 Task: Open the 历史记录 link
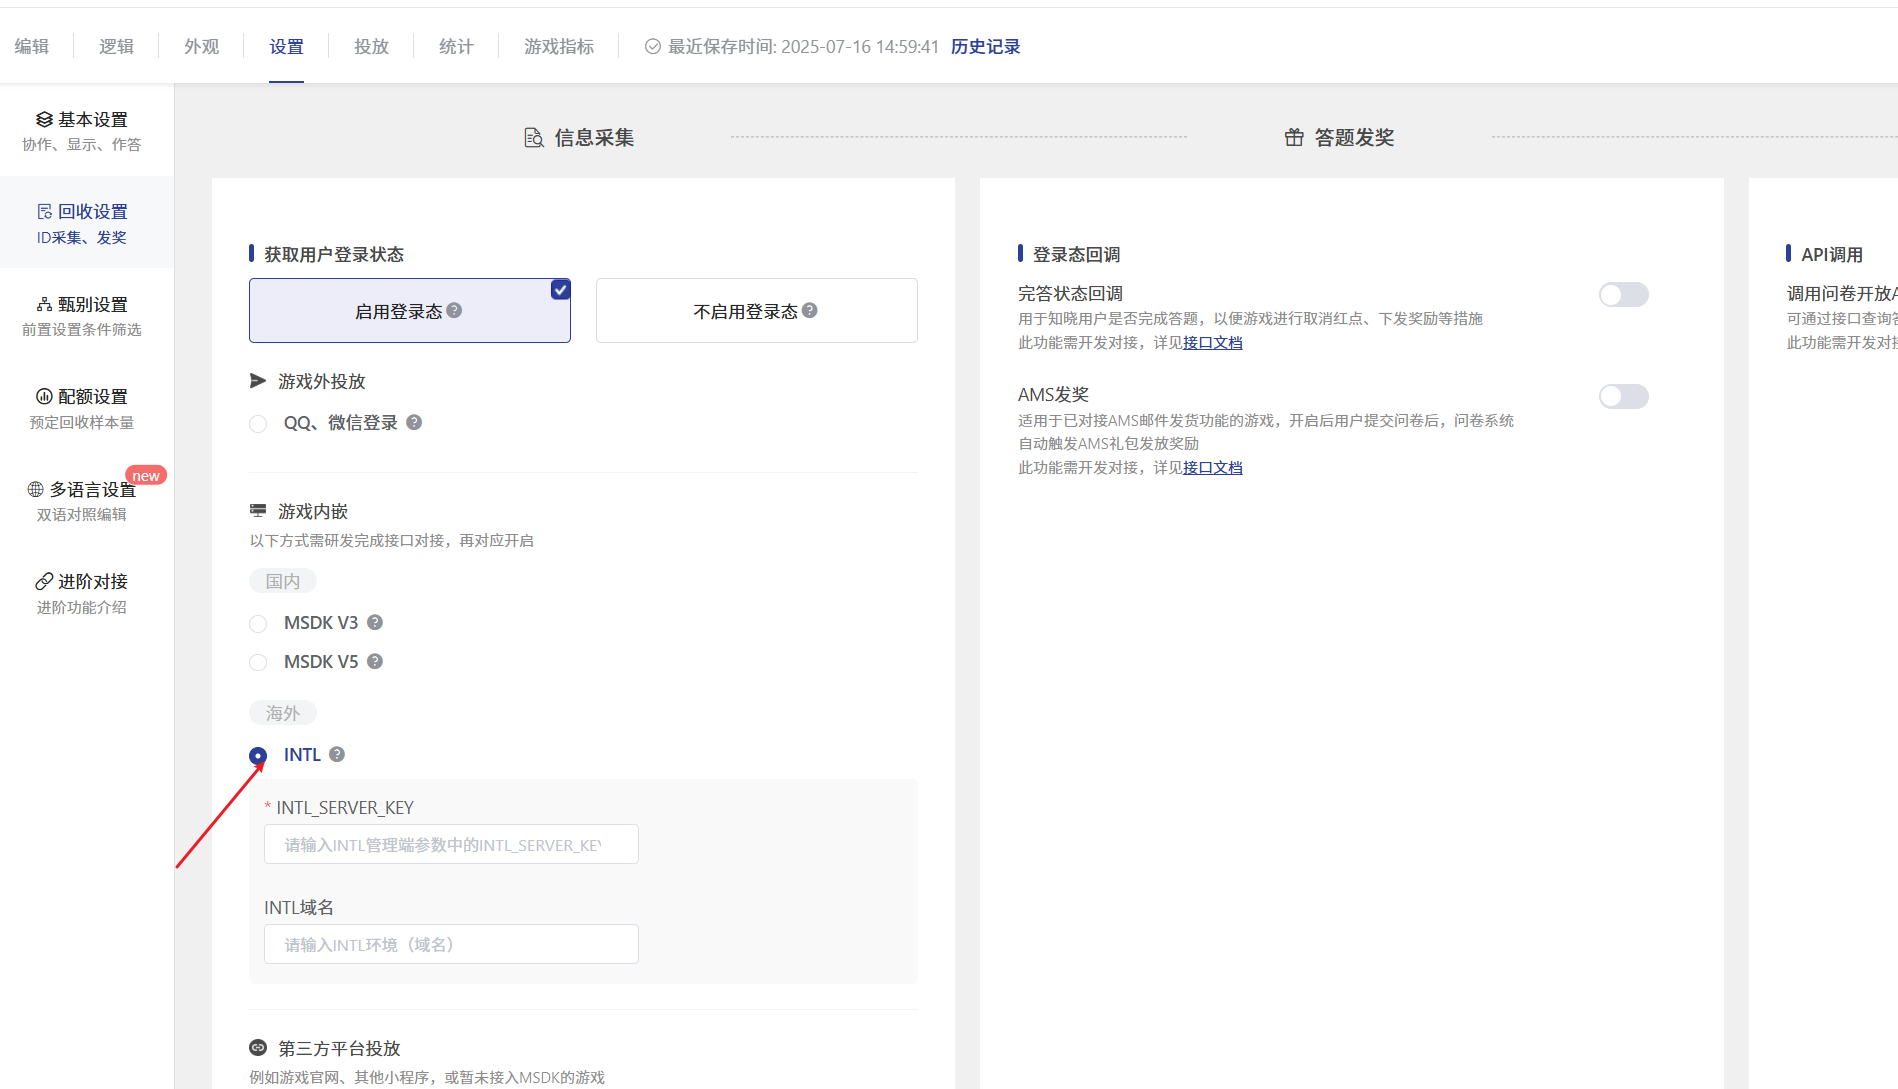point(985,47)
